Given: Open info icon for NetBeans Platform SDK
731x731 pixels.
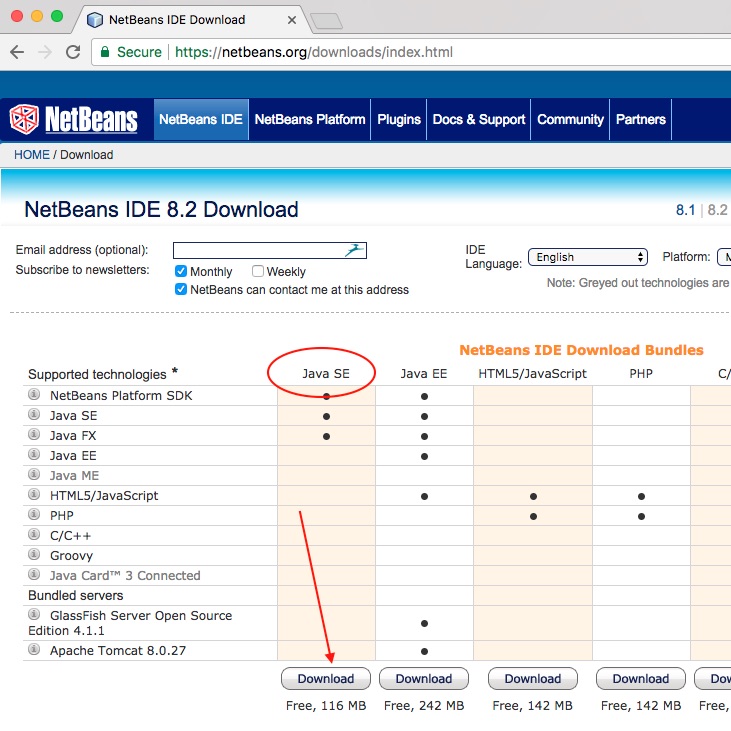Looking at the screenshot, I should coord(34,394).
